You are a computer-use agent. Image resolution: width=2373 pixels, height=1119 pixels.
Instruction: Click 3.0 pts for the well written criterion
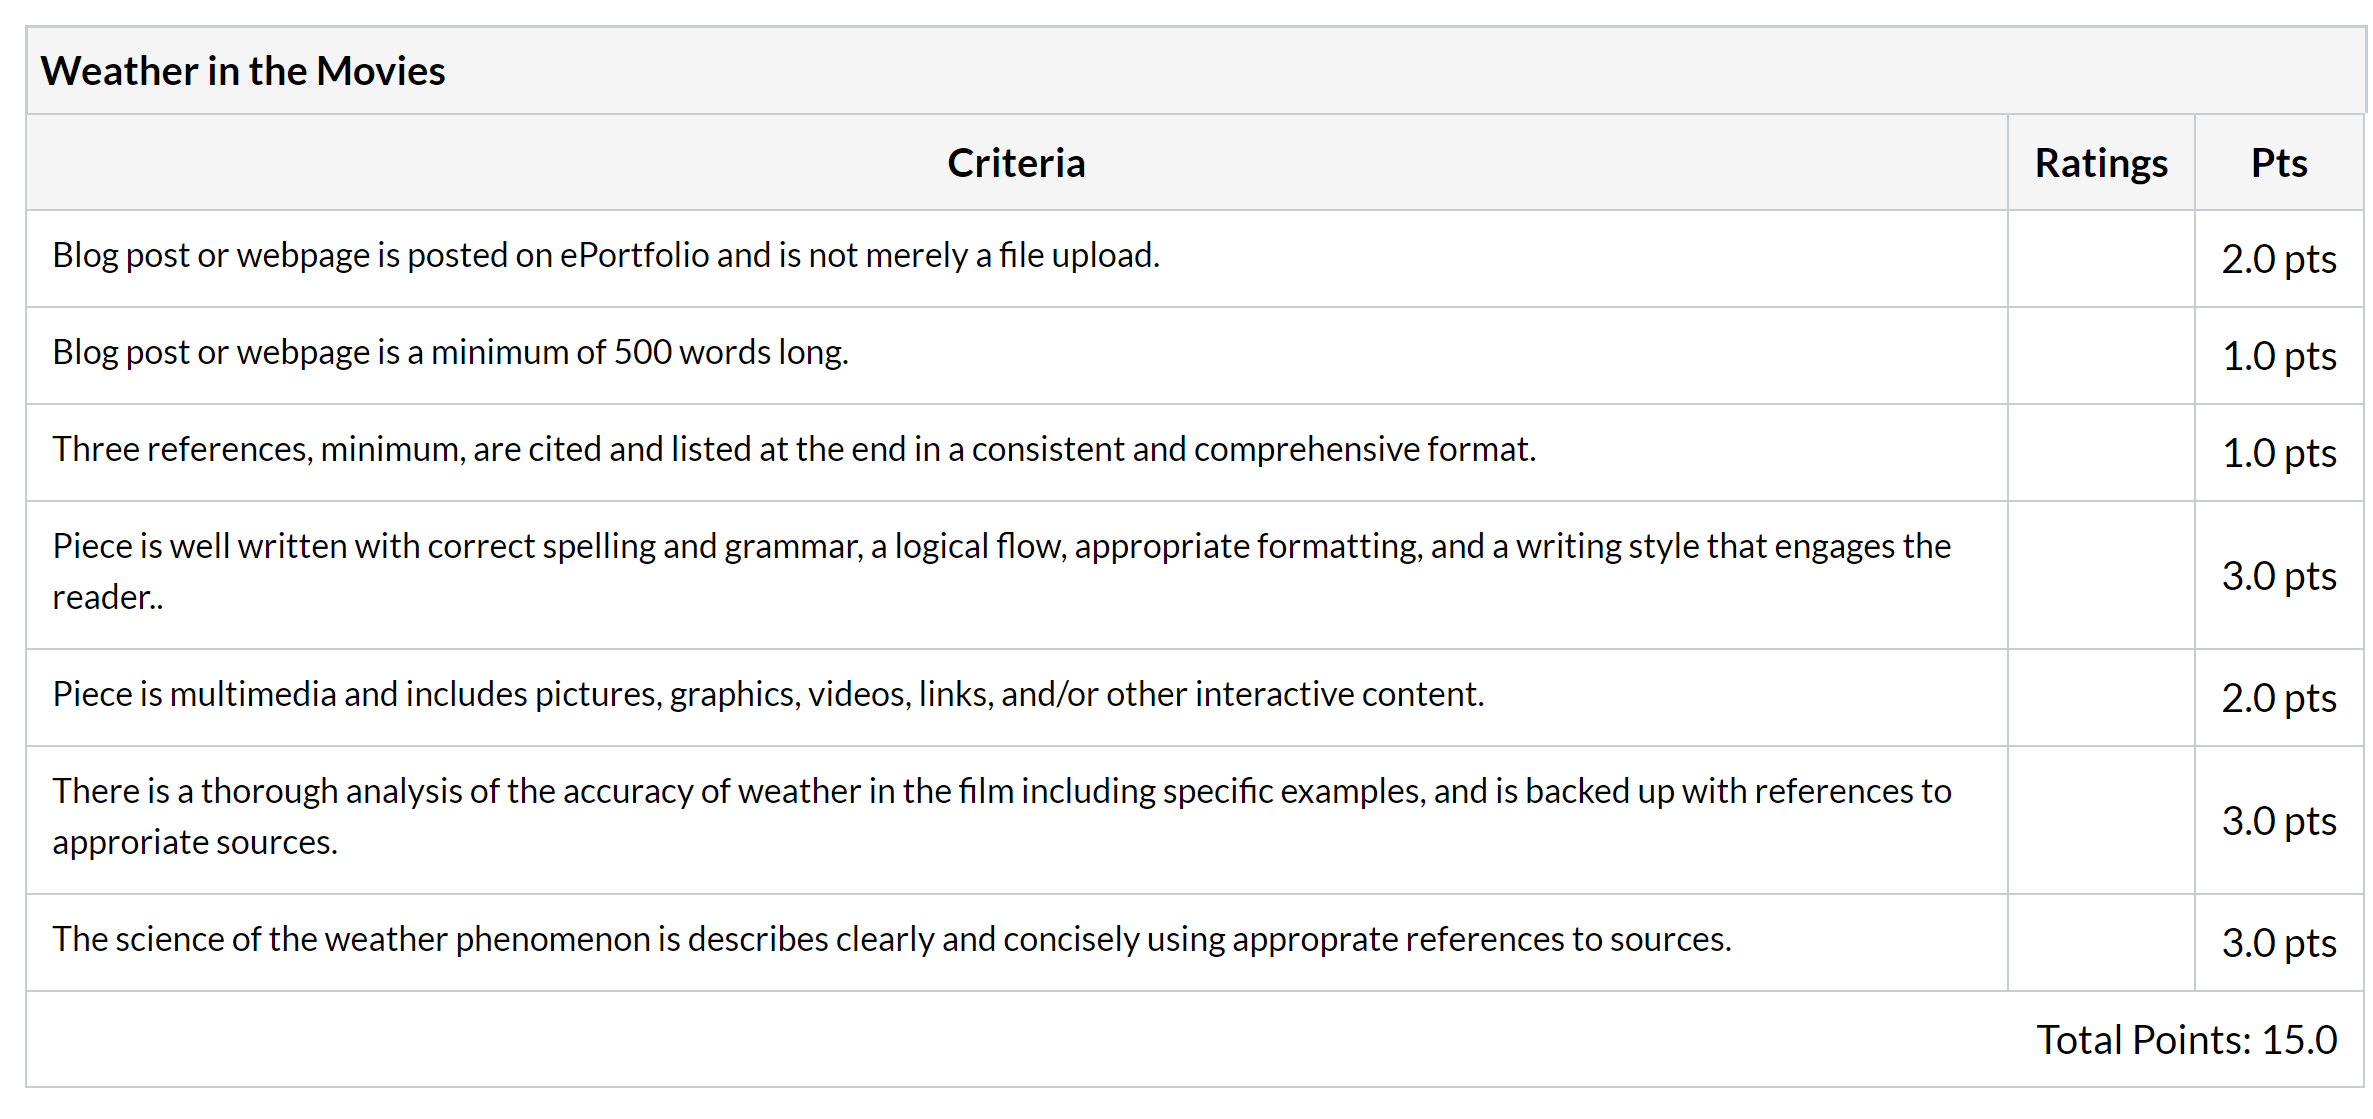[2279, 576]
